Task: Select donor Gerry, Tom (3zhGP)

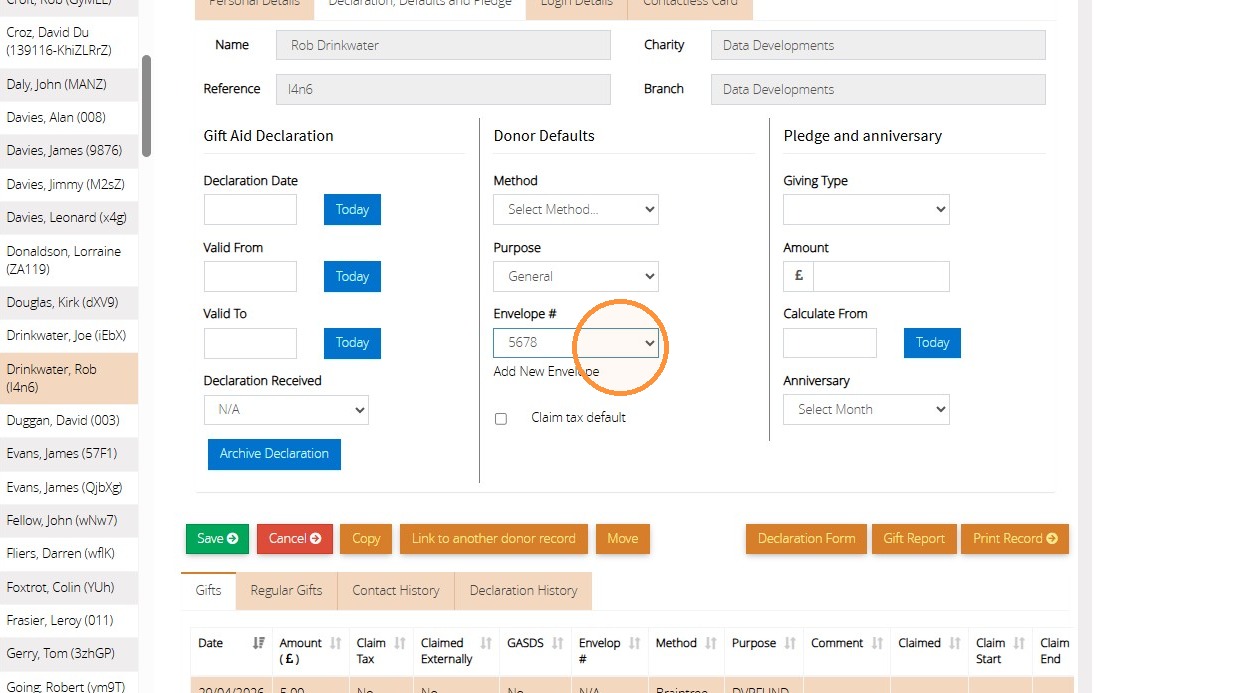Action: [69, 653]
